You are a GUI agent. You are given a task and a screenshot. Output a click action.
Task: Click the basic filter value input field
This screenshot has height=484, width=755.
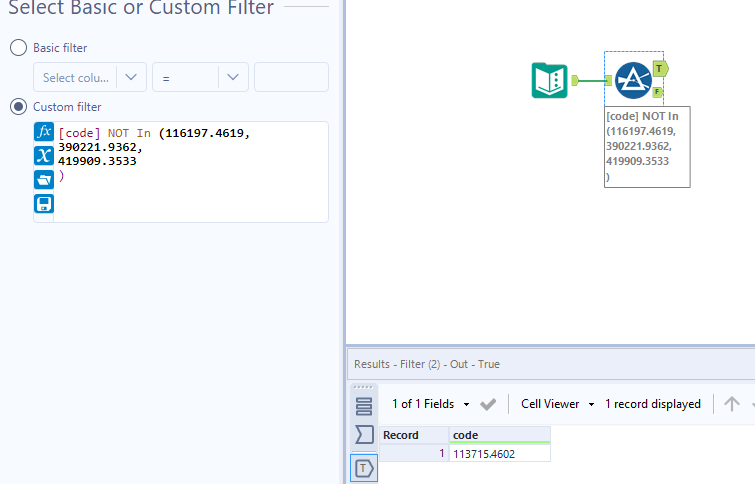[x=291, y=77]
